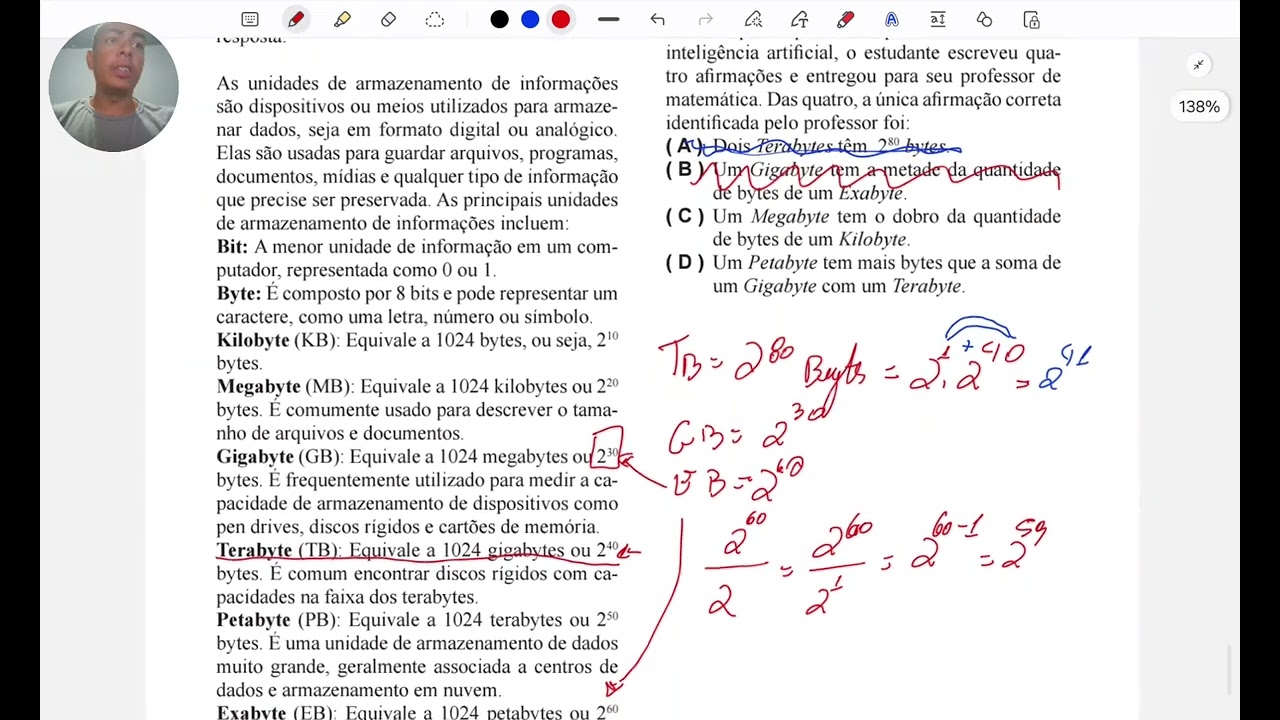Viewport: 1280px width, 720px height.
Task: Redo the undone stroke
Action: click(705, 19)
